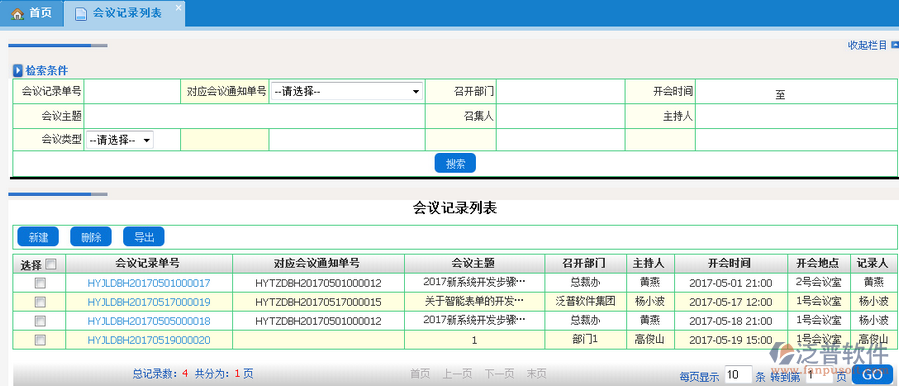The width and height of the screenshot is (899, 386).
Task: Click the home icon on 首页 tab
Action: tap(17, 14)
